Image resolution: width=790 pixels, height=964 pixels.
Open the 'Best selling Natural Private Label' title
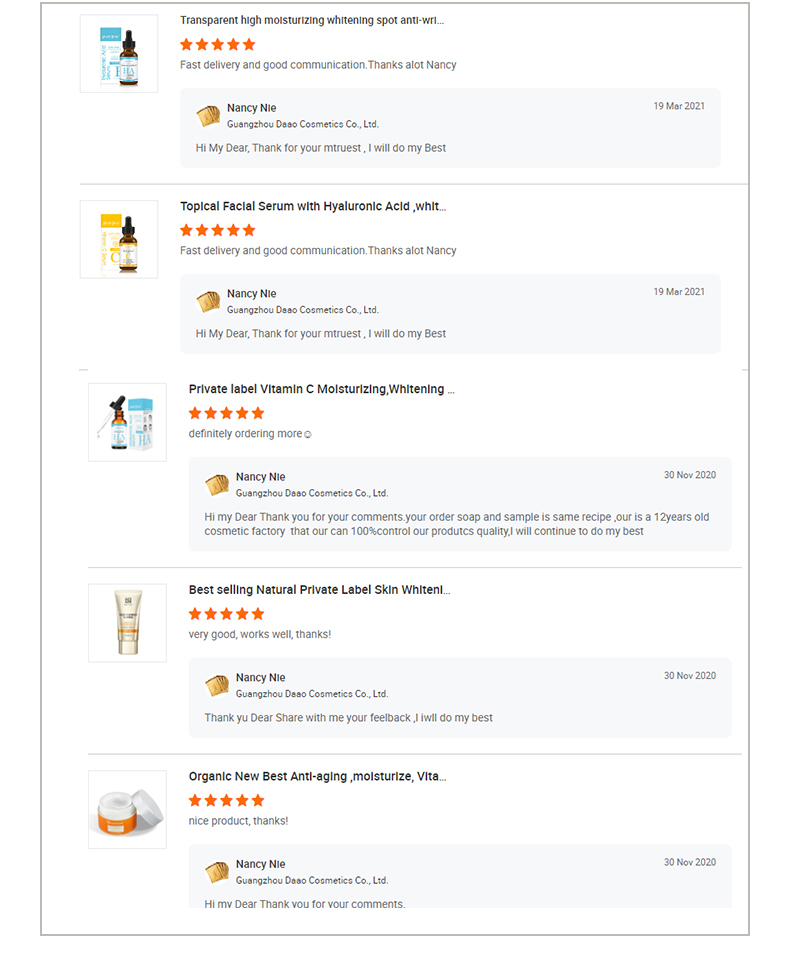click(320, 590)
